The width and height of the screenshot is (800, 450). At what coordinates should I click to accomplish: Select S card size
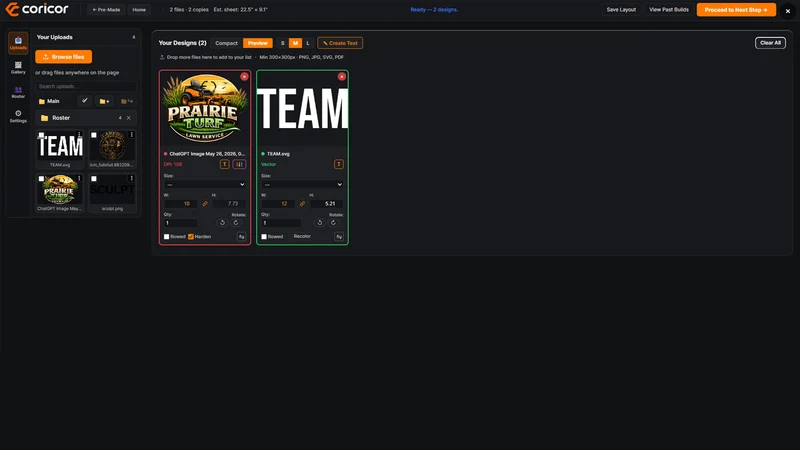click(x=283, y=43)
